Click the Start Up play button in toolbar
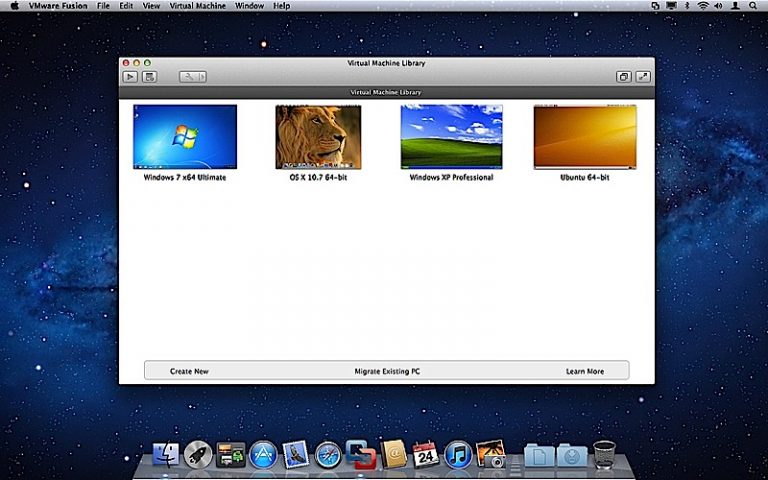Screen dimensions: 768x480 130,77
